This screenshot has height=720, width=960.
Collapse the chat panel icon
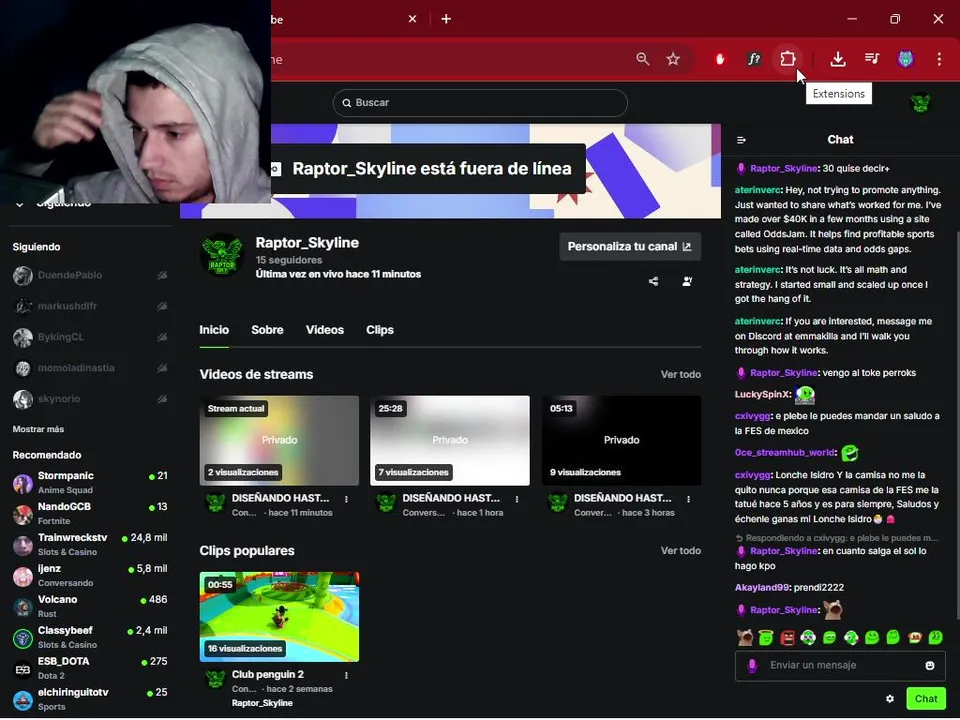(x=741, y=140)
